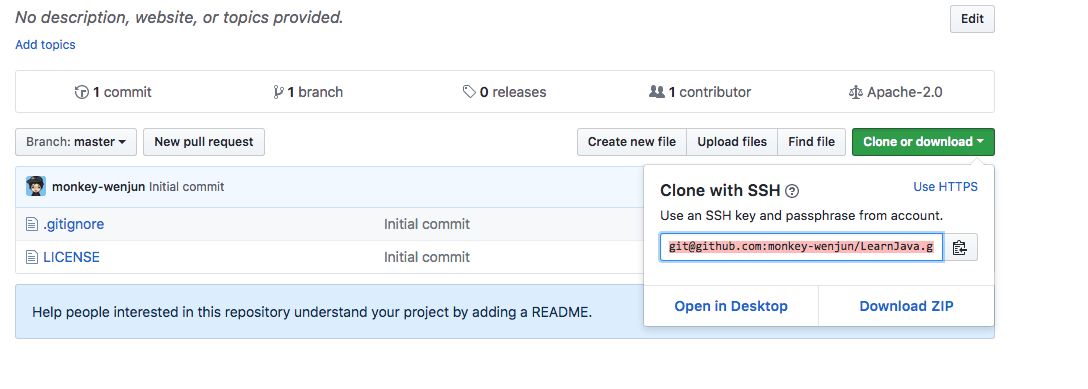The image size is (1088, 389).
Task: Click the Create new file button
Action: pos(632,141)
